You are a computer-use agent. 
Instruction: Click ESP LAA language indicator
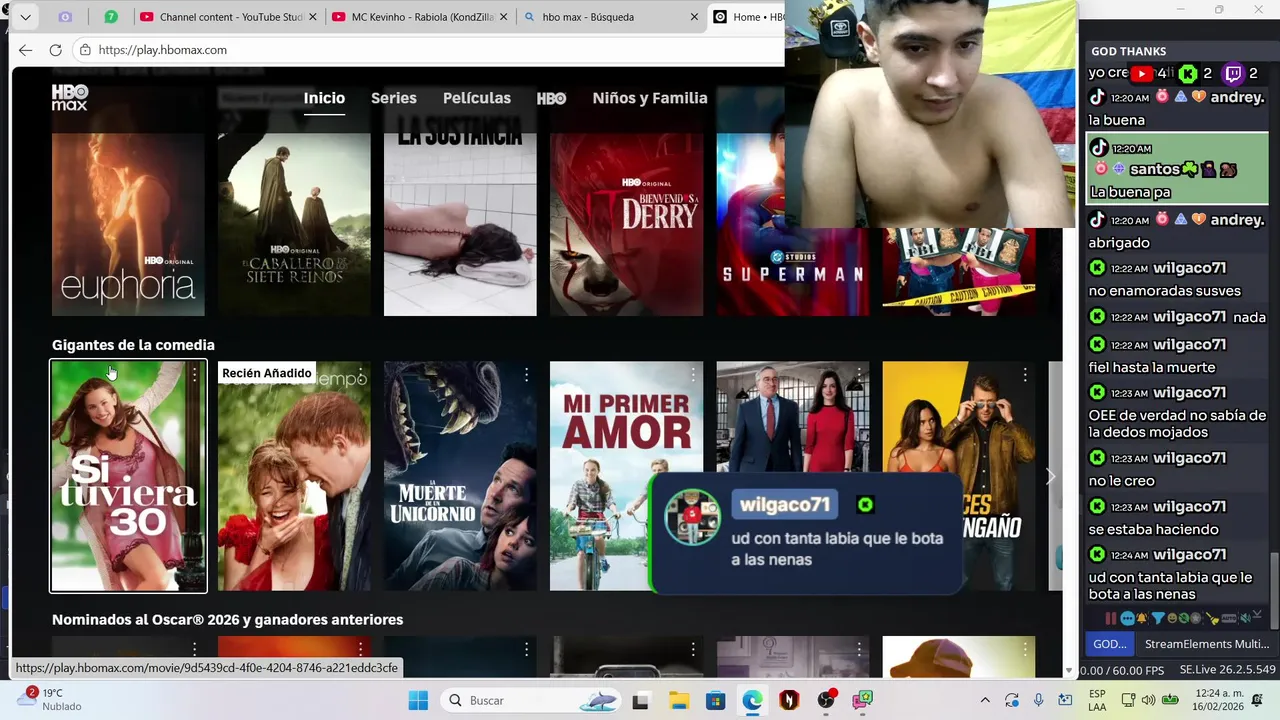tap(1097, 700)
